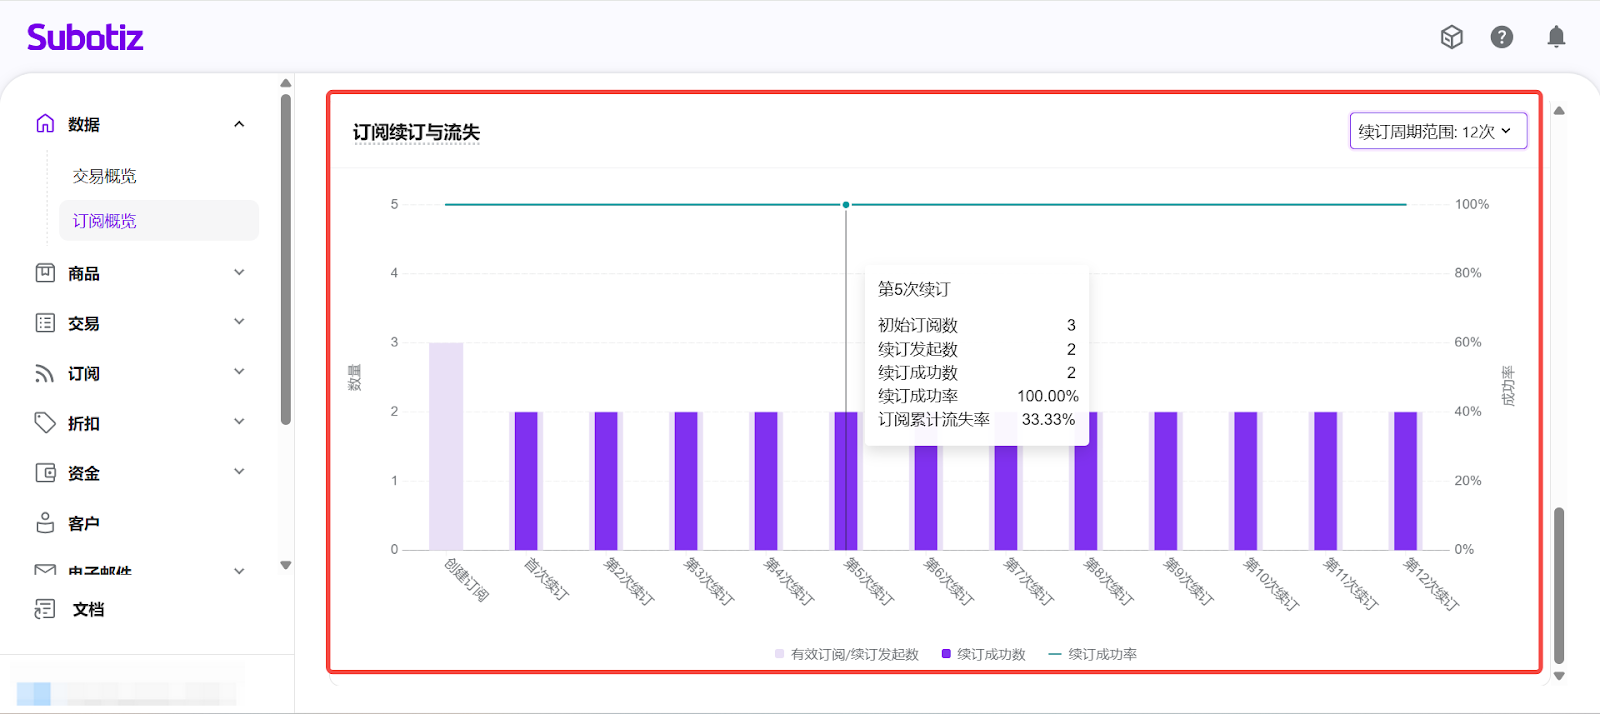Image resolution: width=1600 pixels, height=714 pixels.
Task: Collapse the 数据 menu section
Action: pos(239,124)
